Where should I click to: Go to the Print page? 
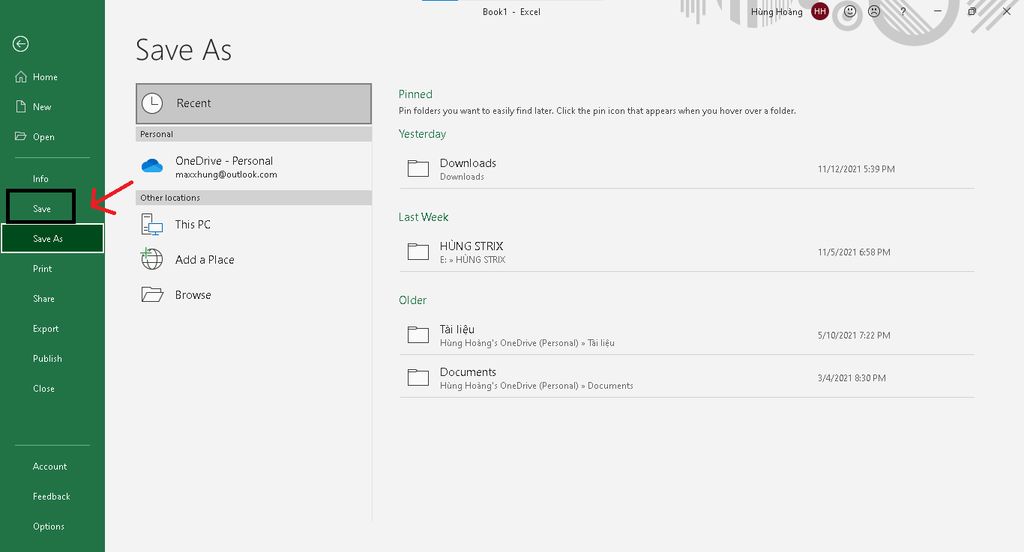tap(42, 269)
